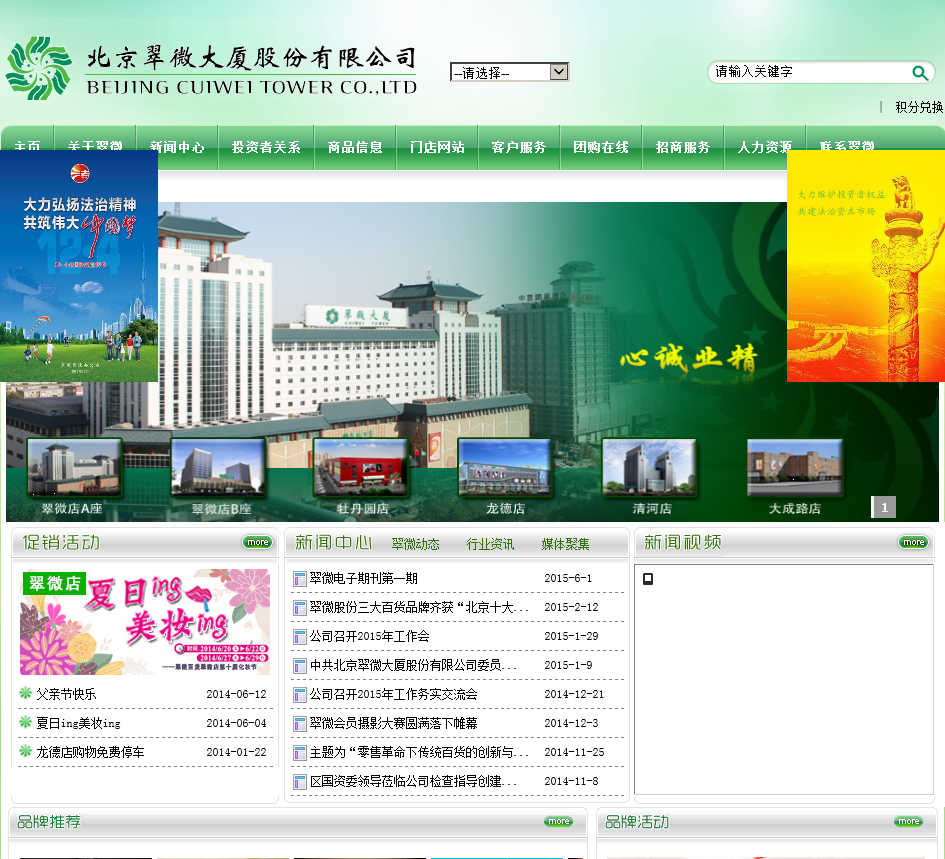Open the 夏日ing美妆ing promotion banner image
Screen dimensions: 945x859
coord(145,621)
